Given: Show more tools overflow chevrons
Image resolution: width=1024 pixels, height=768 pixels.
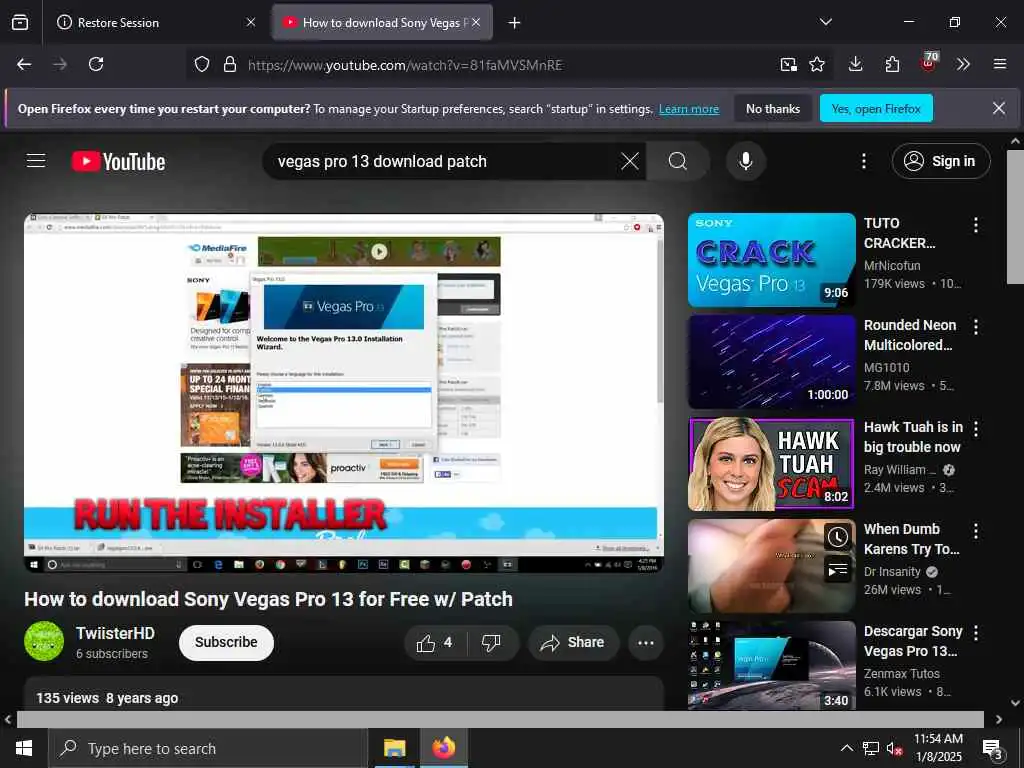Looking at the screenshot, I should [963, 64].
